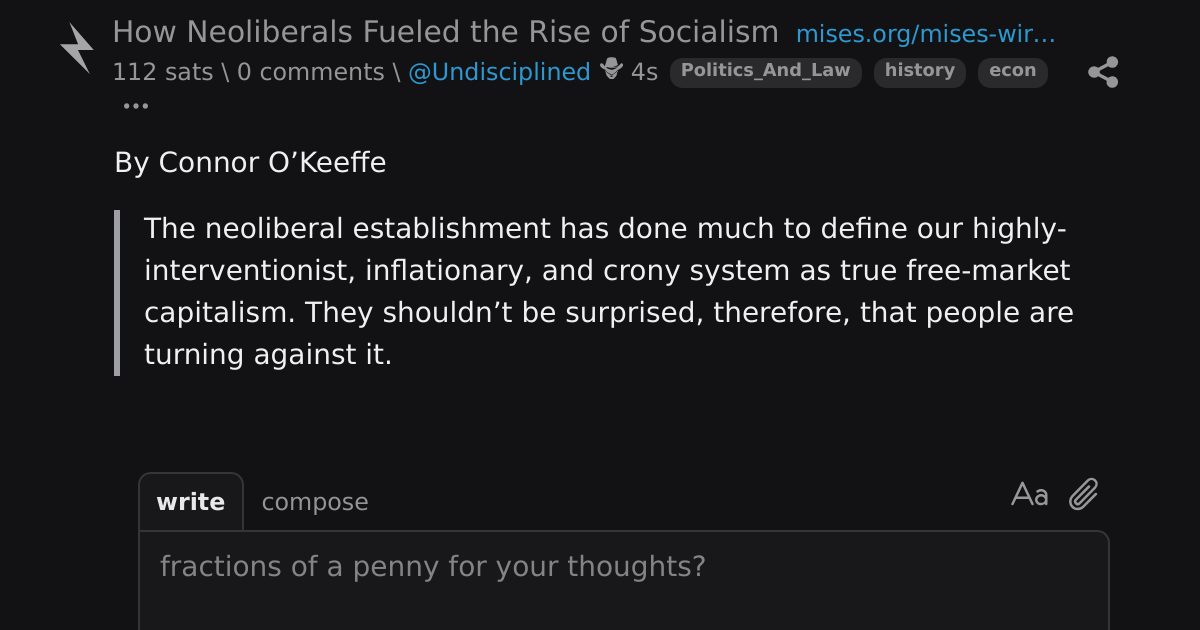This screenshot has height=630, width=1200.
Task: Filter by the econ tag
Action: pos(1012,72)
